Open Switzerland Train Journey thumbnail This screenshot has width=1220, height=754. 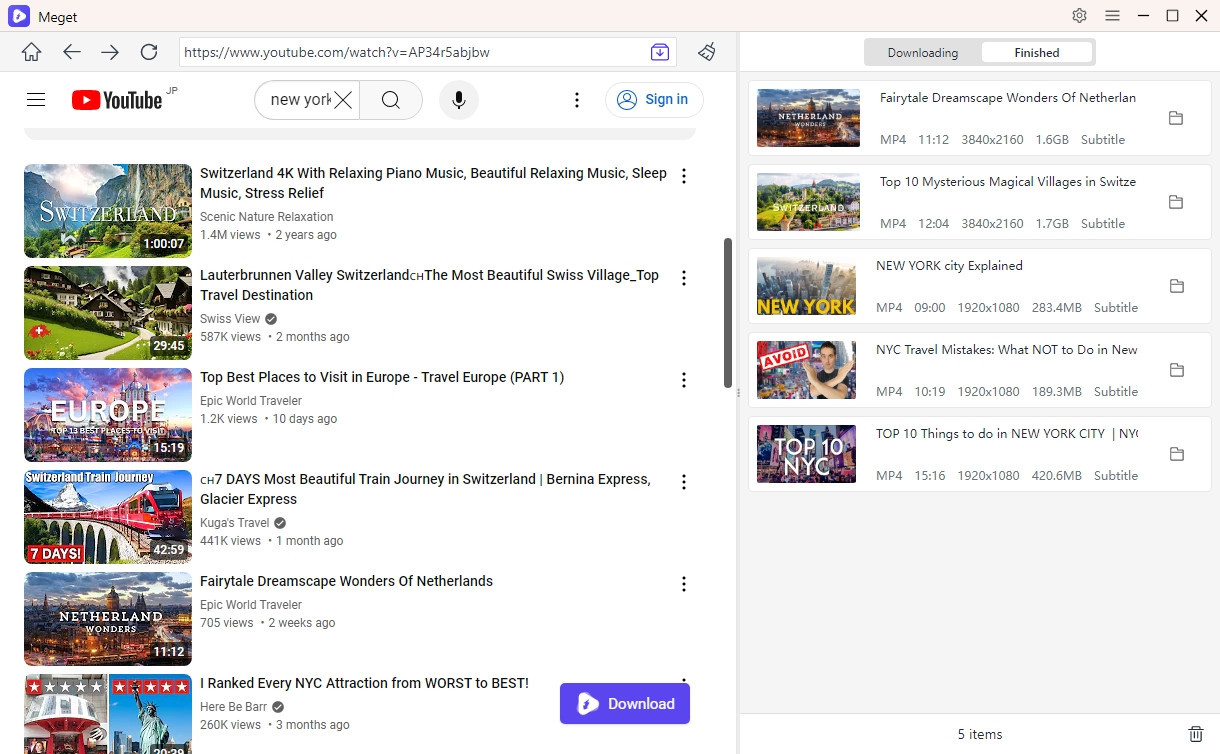coord(108,517)
